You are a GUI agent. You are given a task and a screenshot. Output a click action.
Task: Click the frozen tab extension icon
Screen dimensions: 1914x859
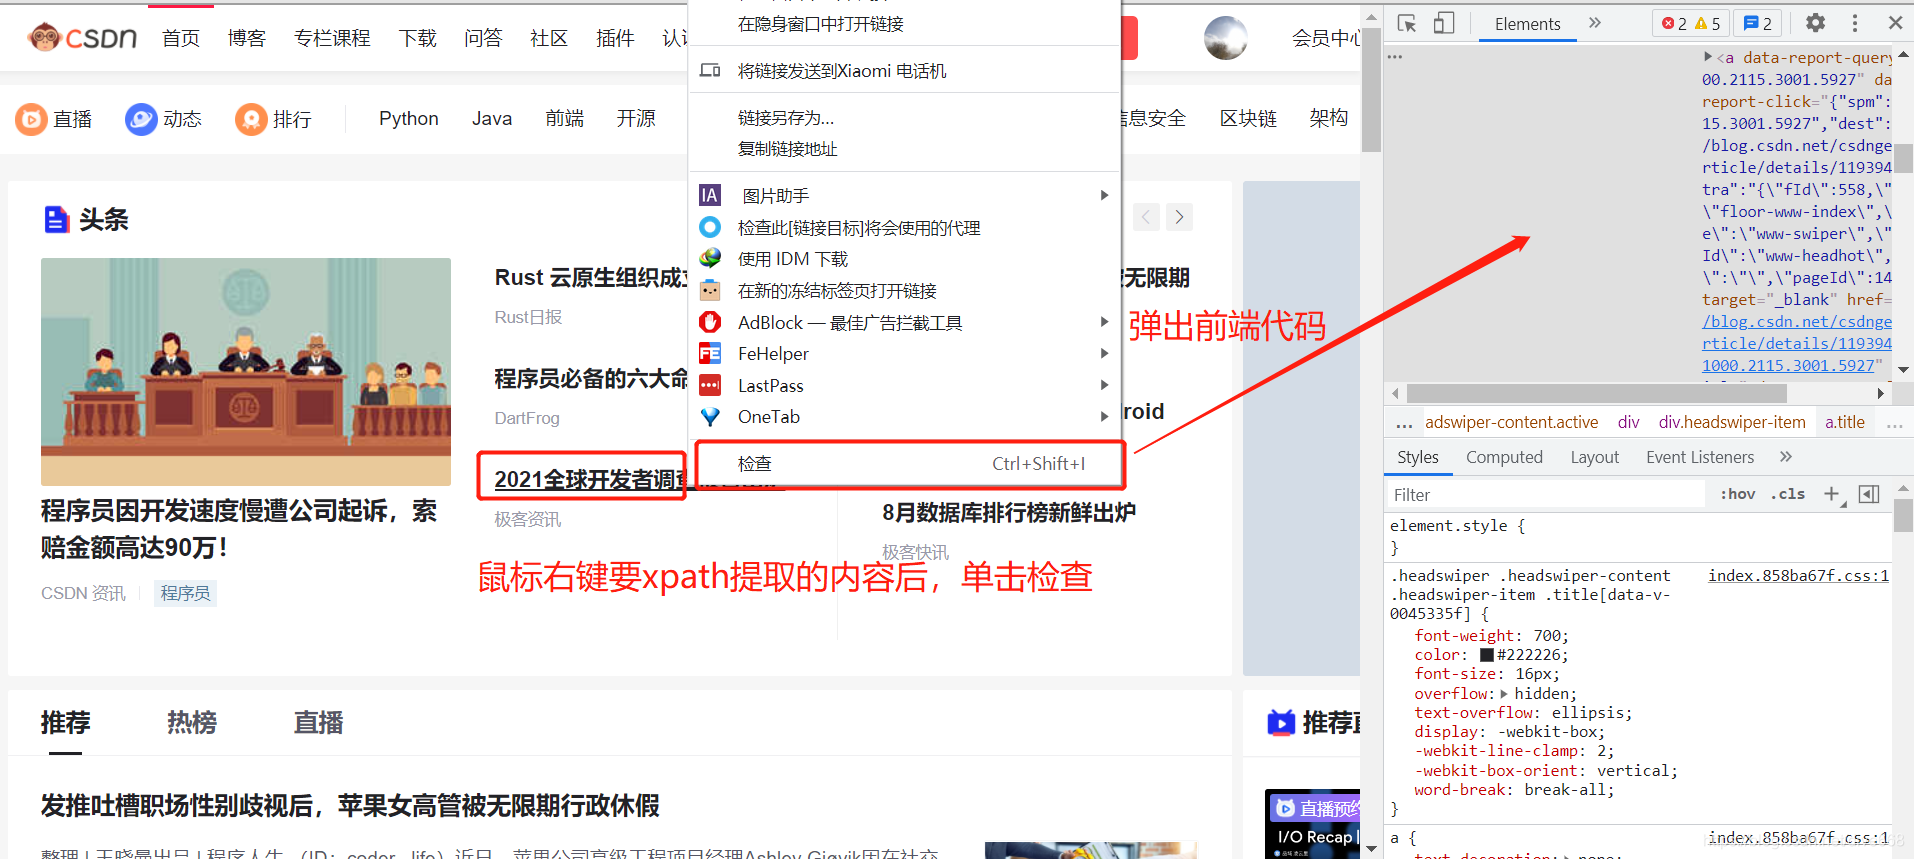[x=710, y=290]
